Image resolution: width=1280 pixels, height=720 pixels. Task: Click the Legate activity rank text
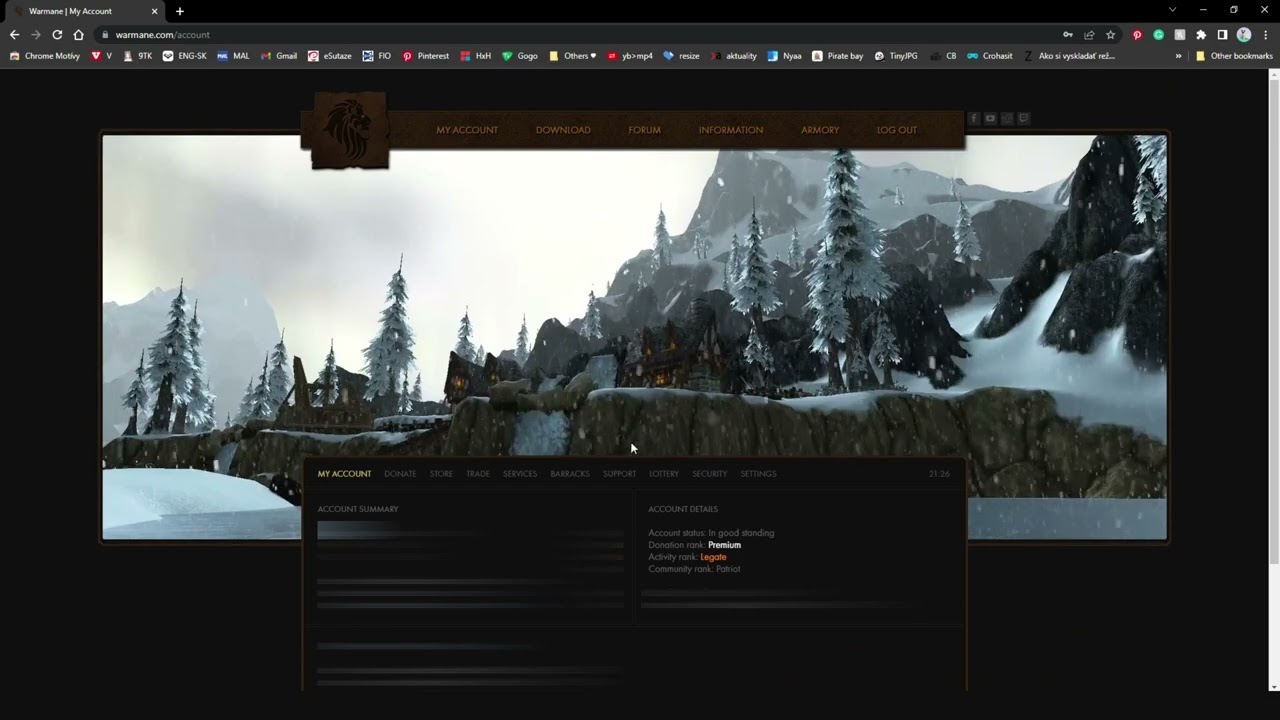click(x=713, y=557)
